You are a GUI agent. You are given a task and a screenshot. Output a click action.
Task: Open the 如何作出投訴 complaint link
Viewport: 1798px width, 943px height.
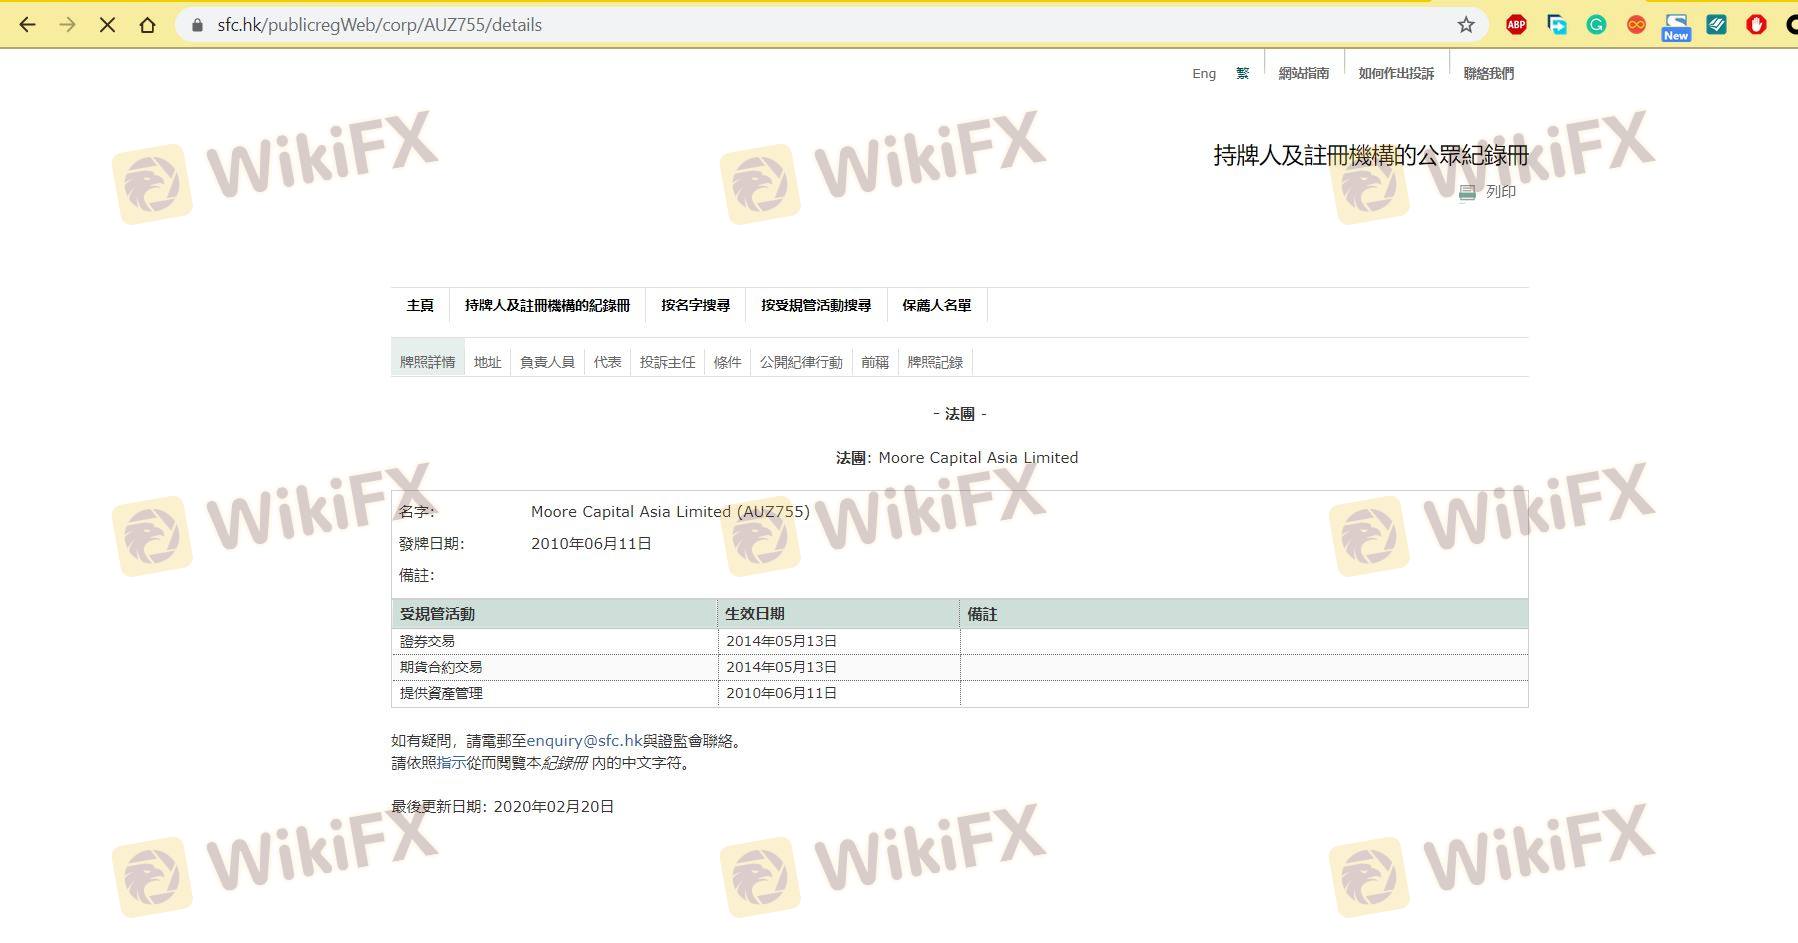point(1396,73)
